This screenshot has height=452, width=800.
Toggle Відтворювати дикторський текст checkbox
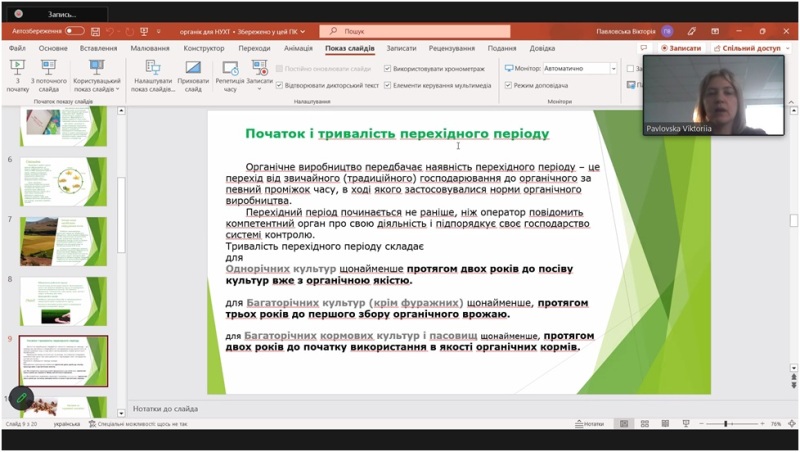point(279,85)
